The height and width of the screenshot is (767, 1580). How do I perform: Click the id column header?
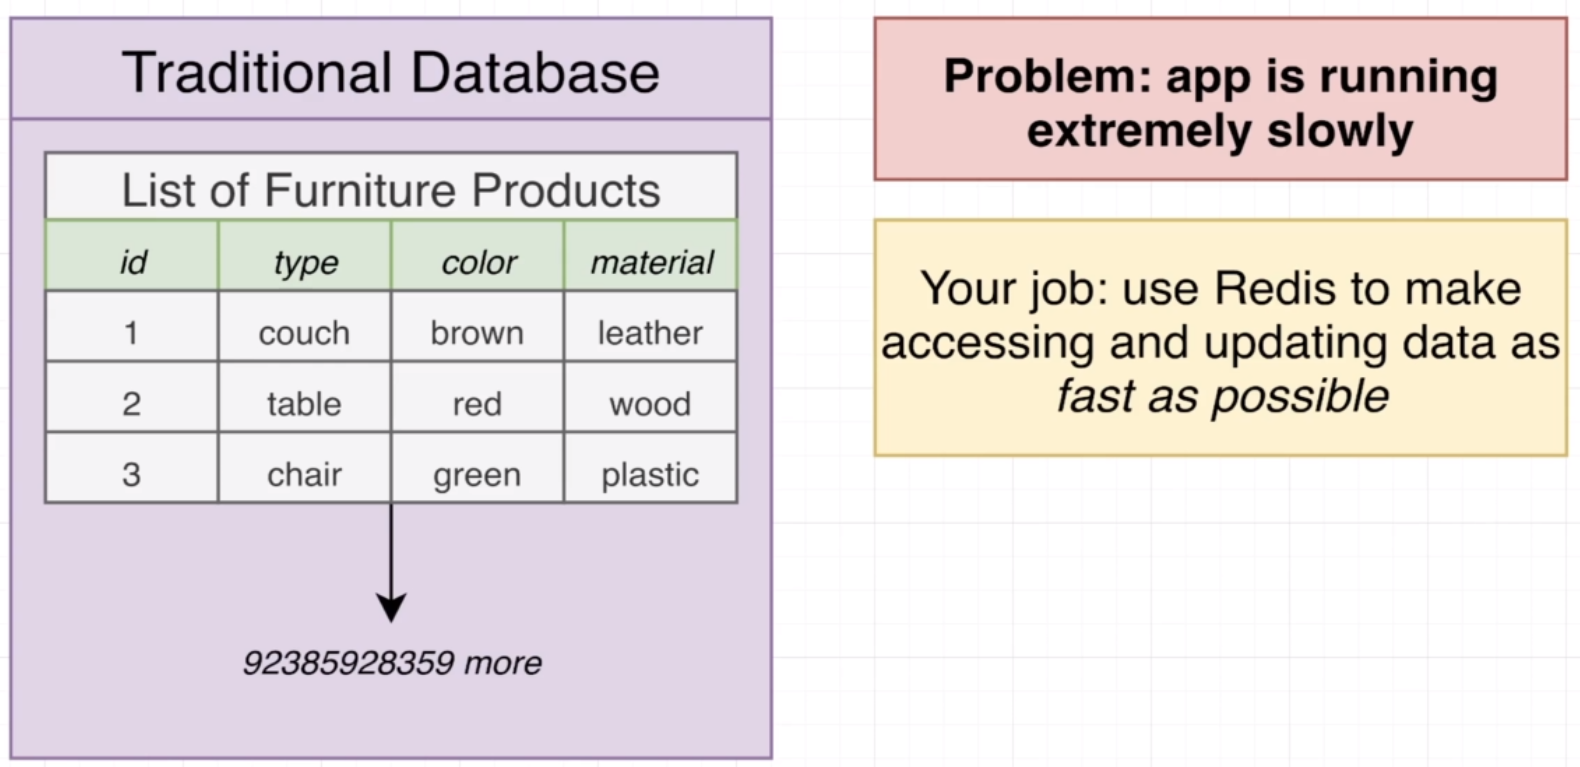pyautogui.click(x=132, y=262)
